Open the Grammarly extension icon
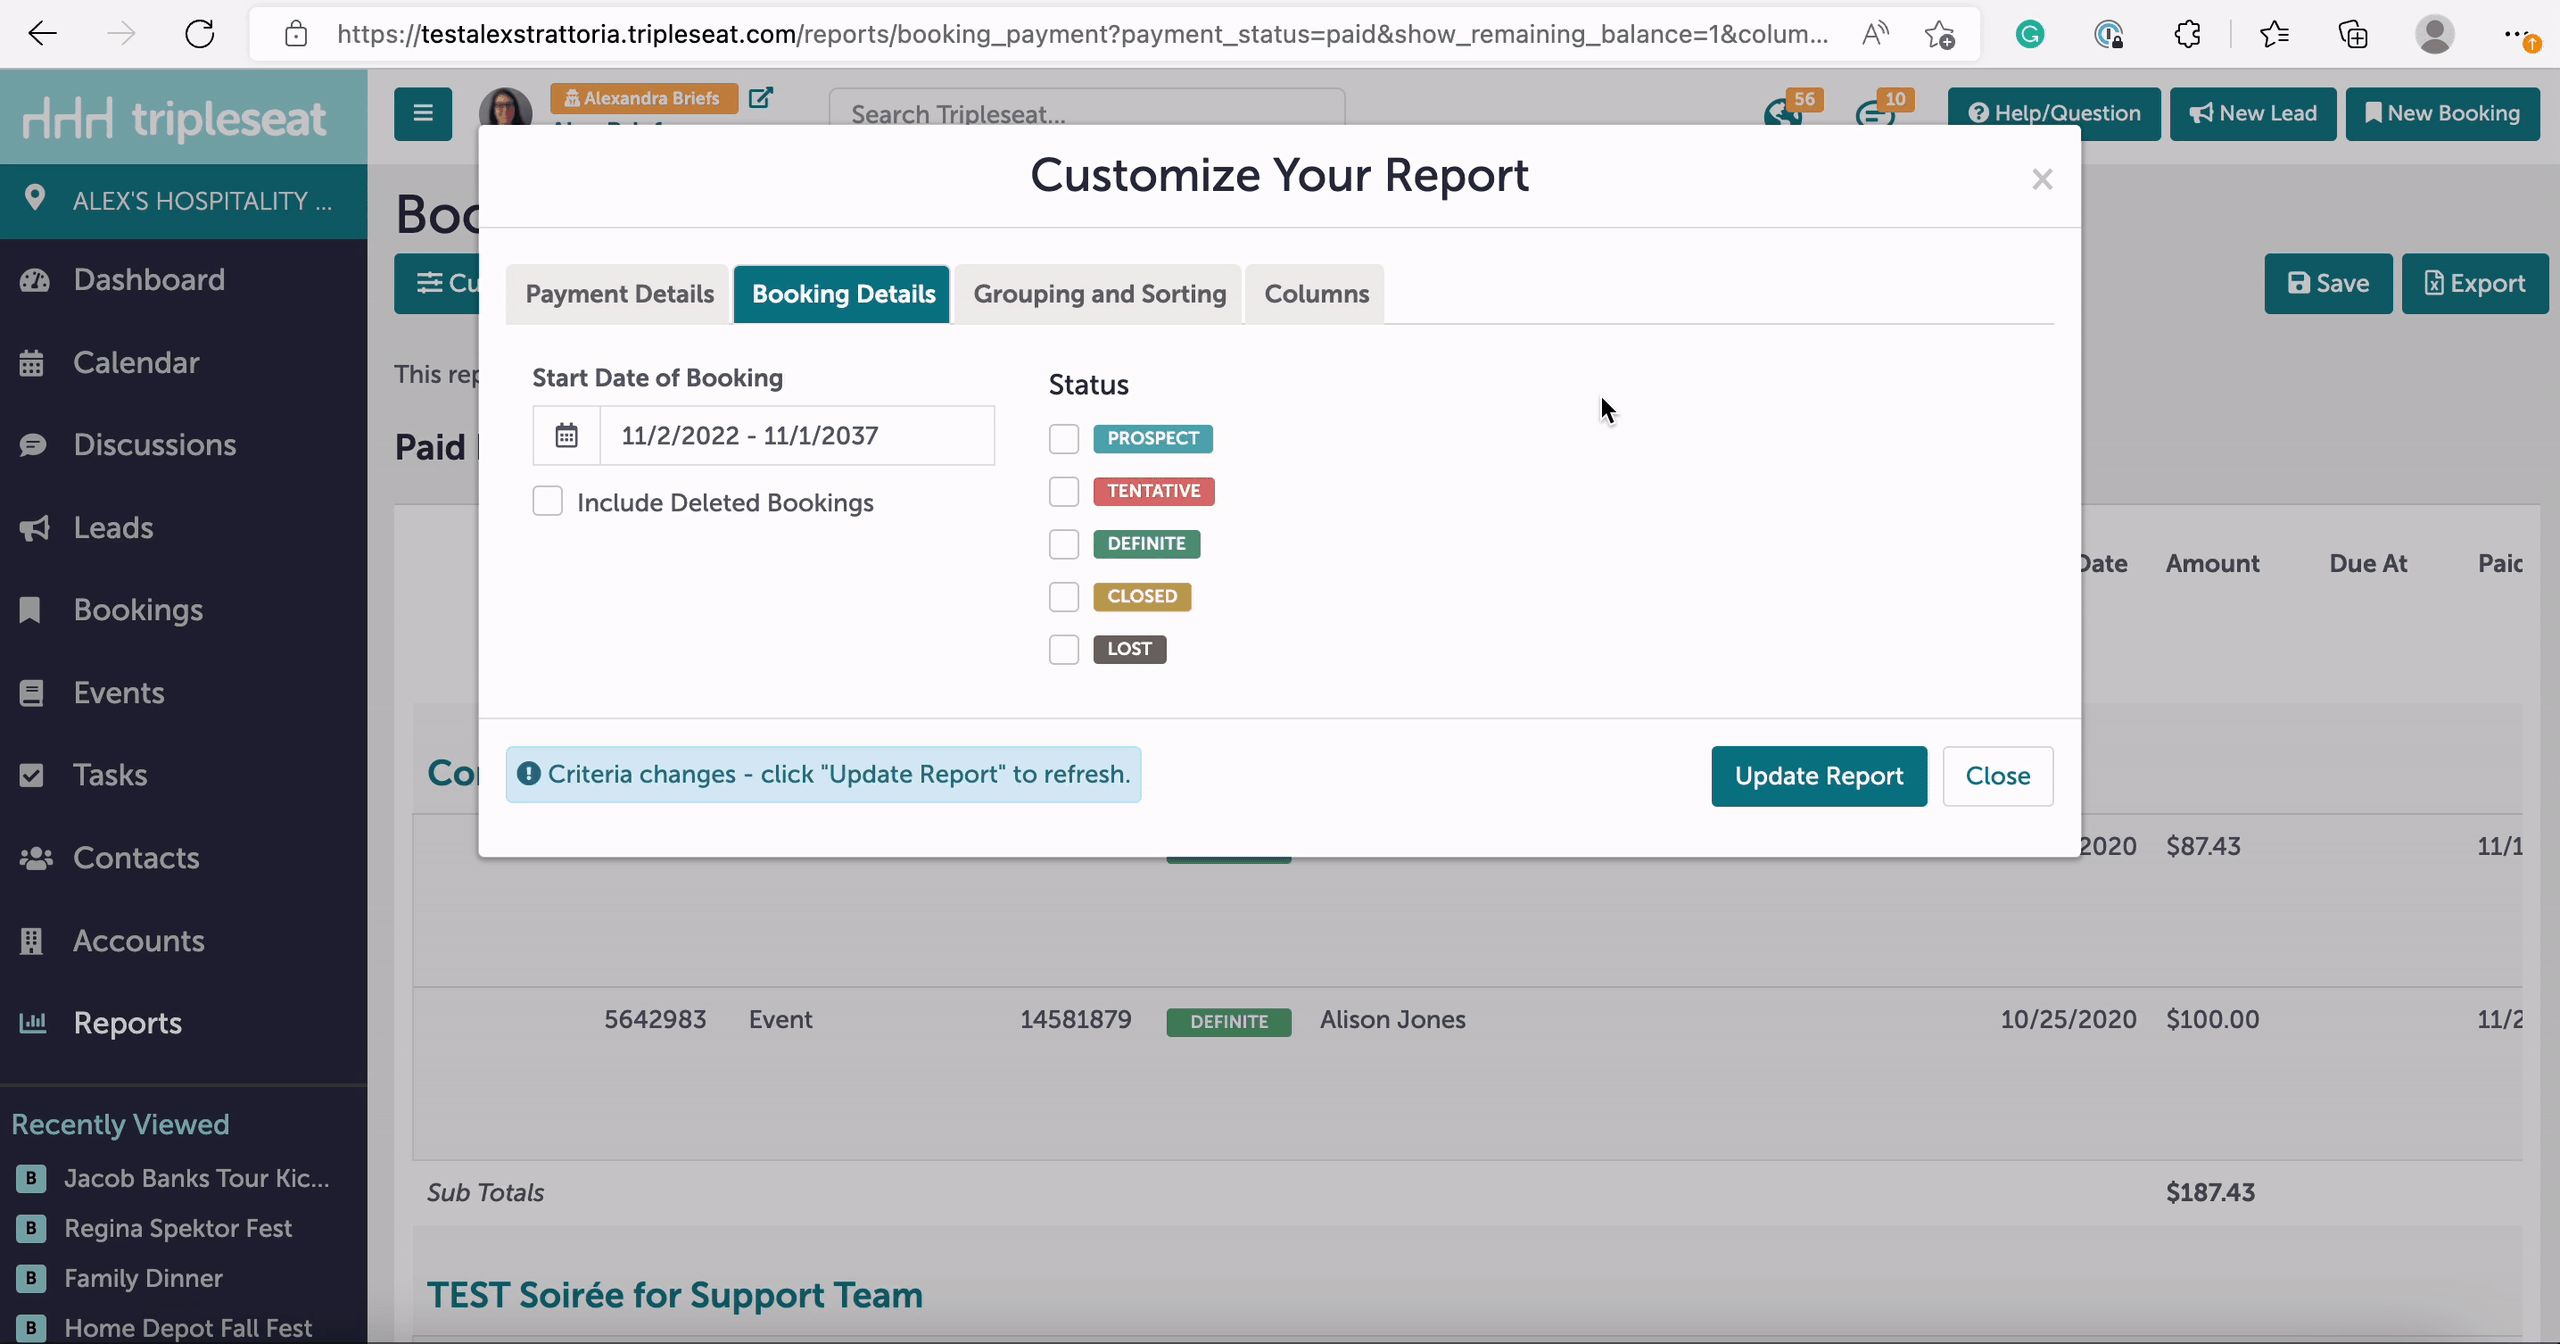The width and height of the screenshot is (2560, 1344). coord(2030,35)
